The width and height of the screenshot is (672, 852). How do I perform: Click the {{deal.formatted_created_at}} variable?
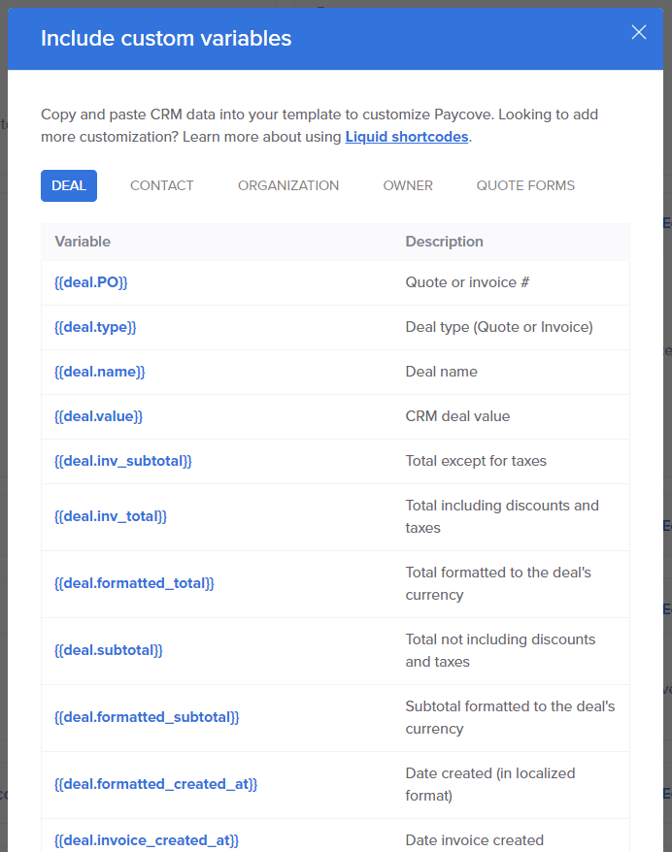pyautogui.click(x=155, y=784)
